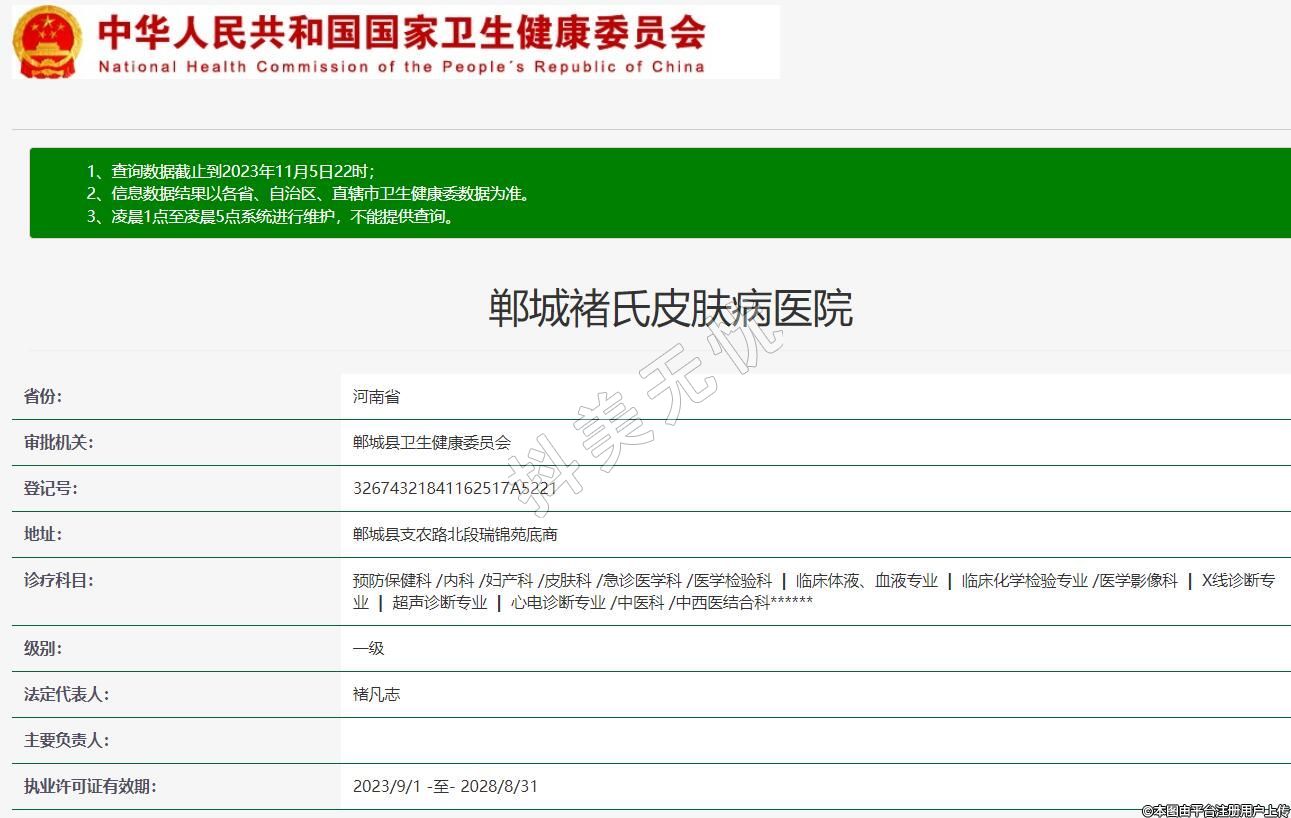
Task: Click the 诊疗科目 row label
Action: 58,580
